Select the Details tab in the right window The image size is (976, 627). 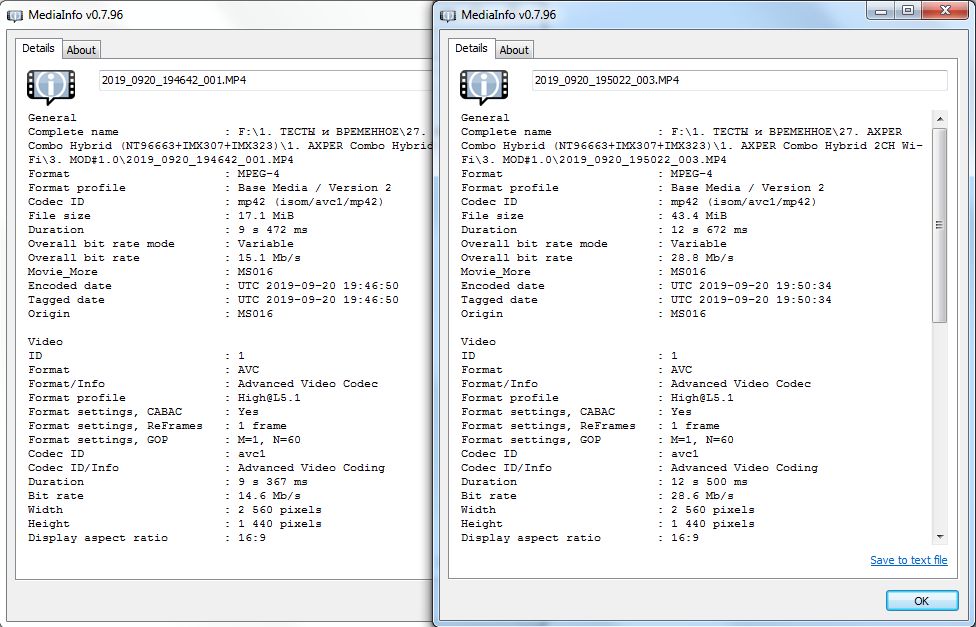point(471,48)
